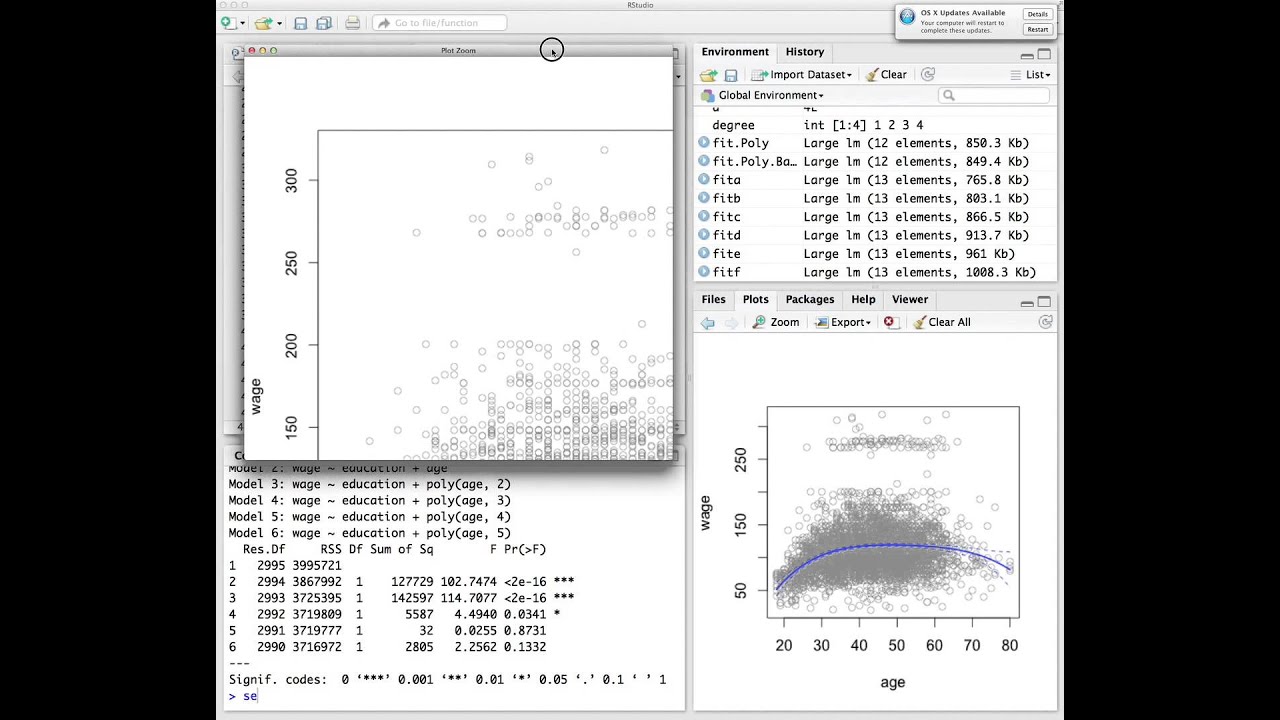Image resolution: width=1280 pixels, height=720 pixels.
Task: Expand the fit.Poly object
Action: point(704,143)
